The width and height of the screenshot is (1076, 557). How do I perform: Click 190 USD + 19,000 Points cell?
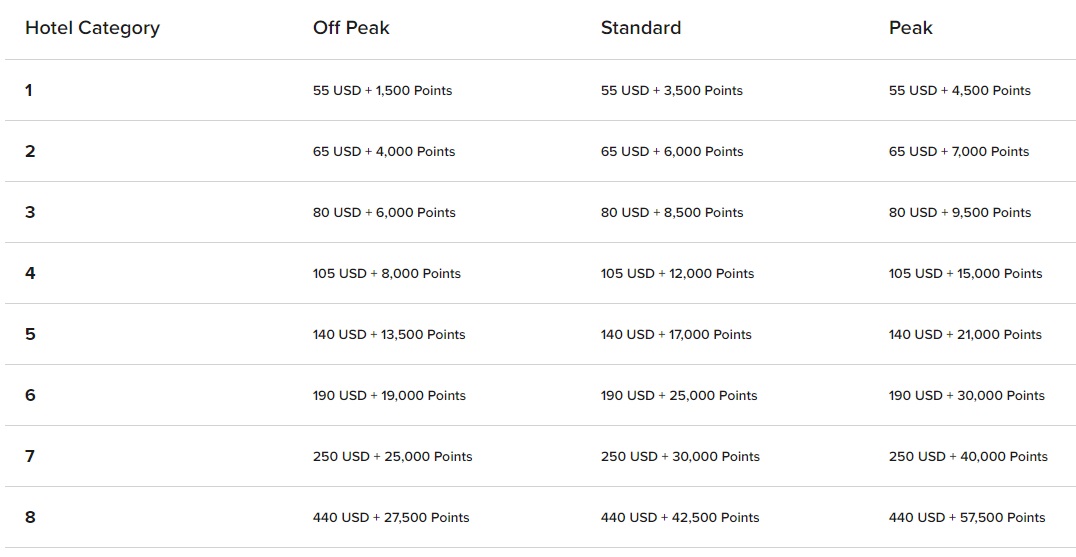[389, 396]
